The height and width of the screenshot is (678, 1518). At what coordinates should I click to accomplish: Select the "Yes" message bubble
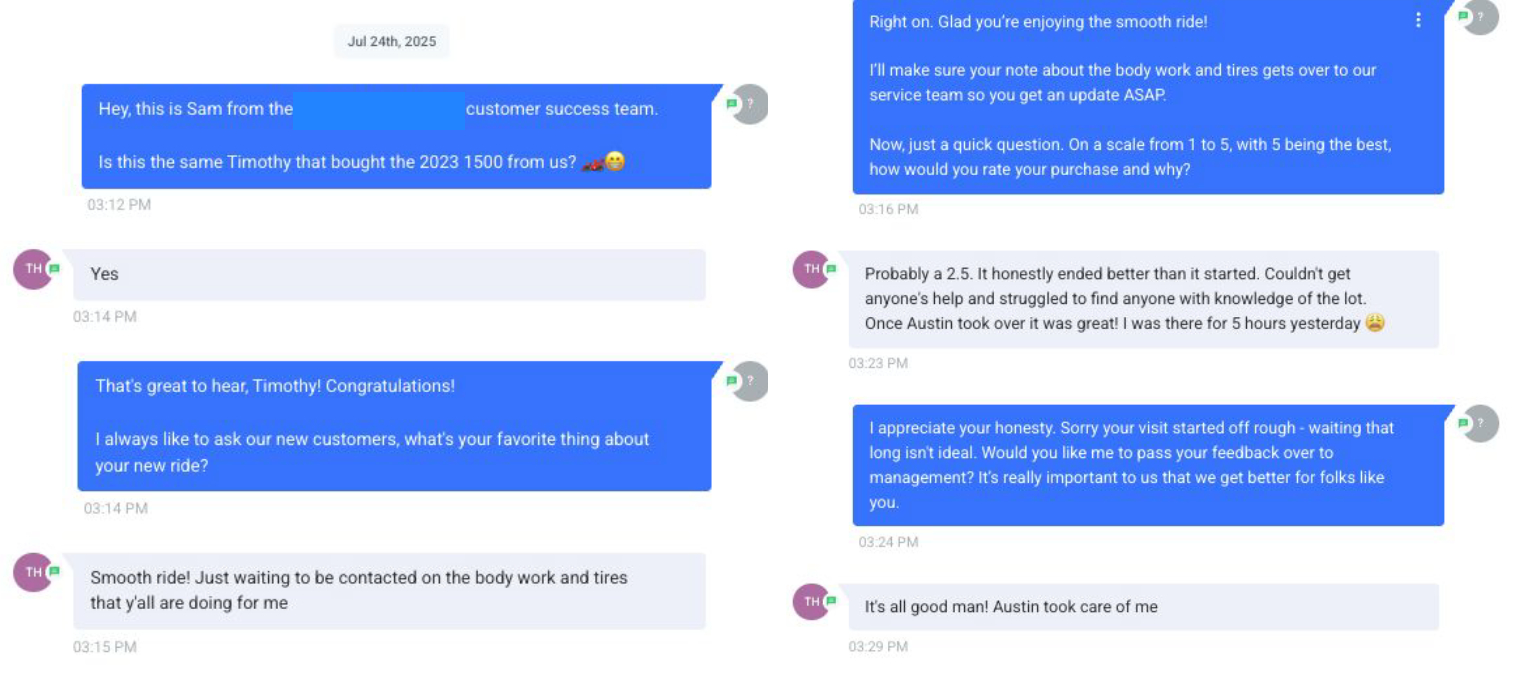(x=389, y=274)
